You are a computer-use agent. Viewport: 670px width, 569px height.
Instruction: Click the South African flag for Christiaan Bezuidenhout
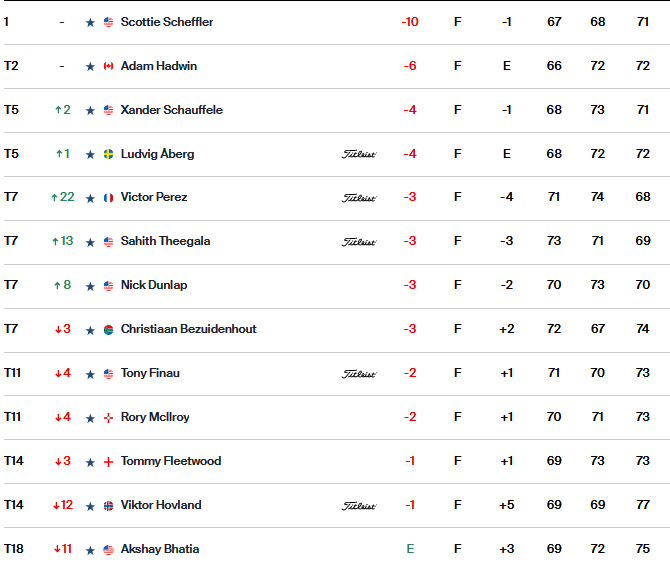(x=109, y=330)
